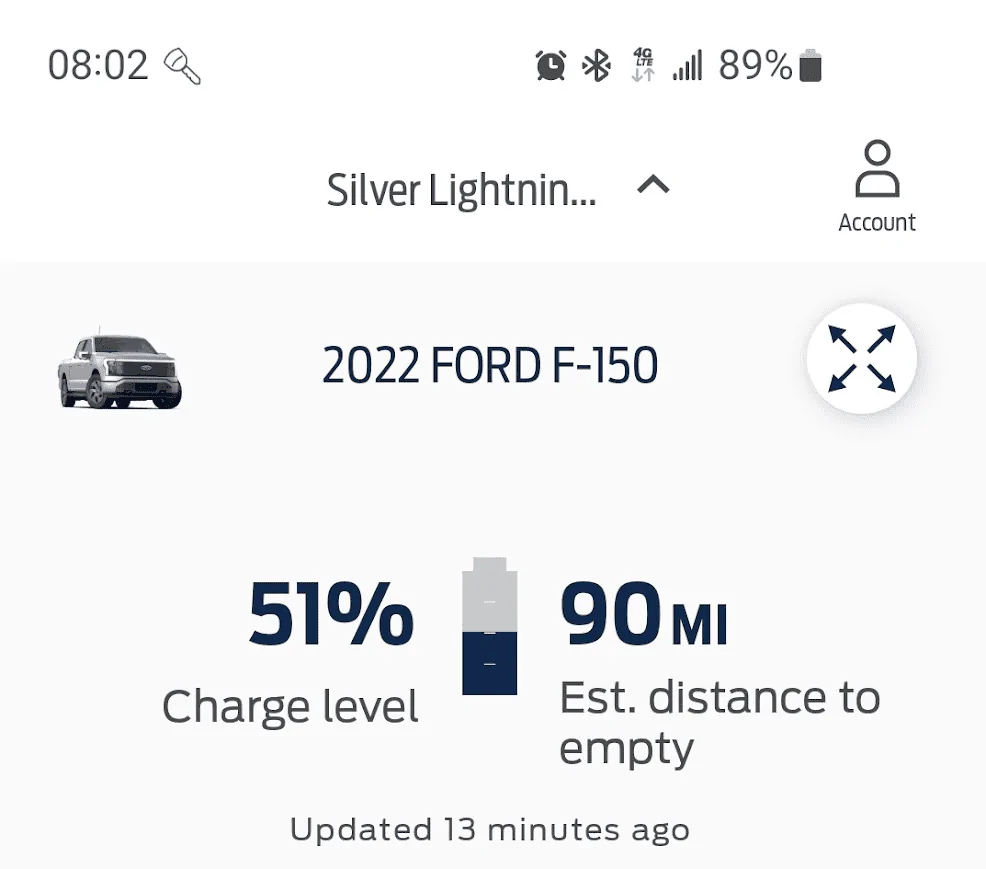Select the 2022 FORD F-150 title

[x=490, y=367]
